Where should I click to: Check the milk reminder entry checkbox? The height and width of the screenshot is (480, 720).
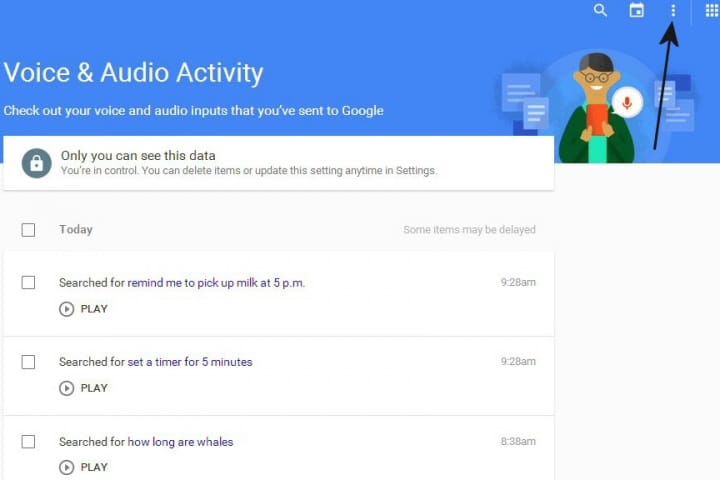(28, 283)
